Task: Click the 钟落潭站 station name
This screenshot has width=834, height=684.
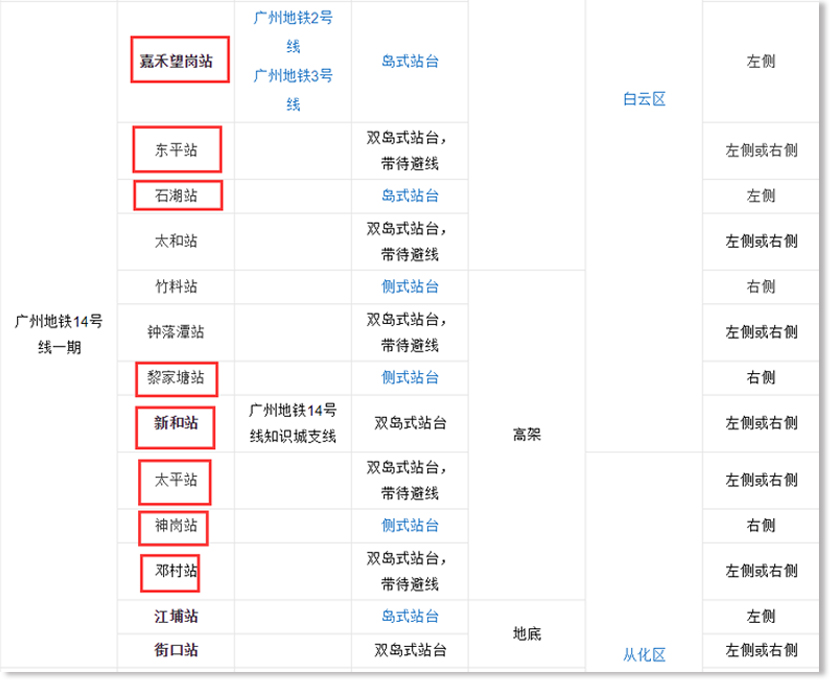Action: 176,332
